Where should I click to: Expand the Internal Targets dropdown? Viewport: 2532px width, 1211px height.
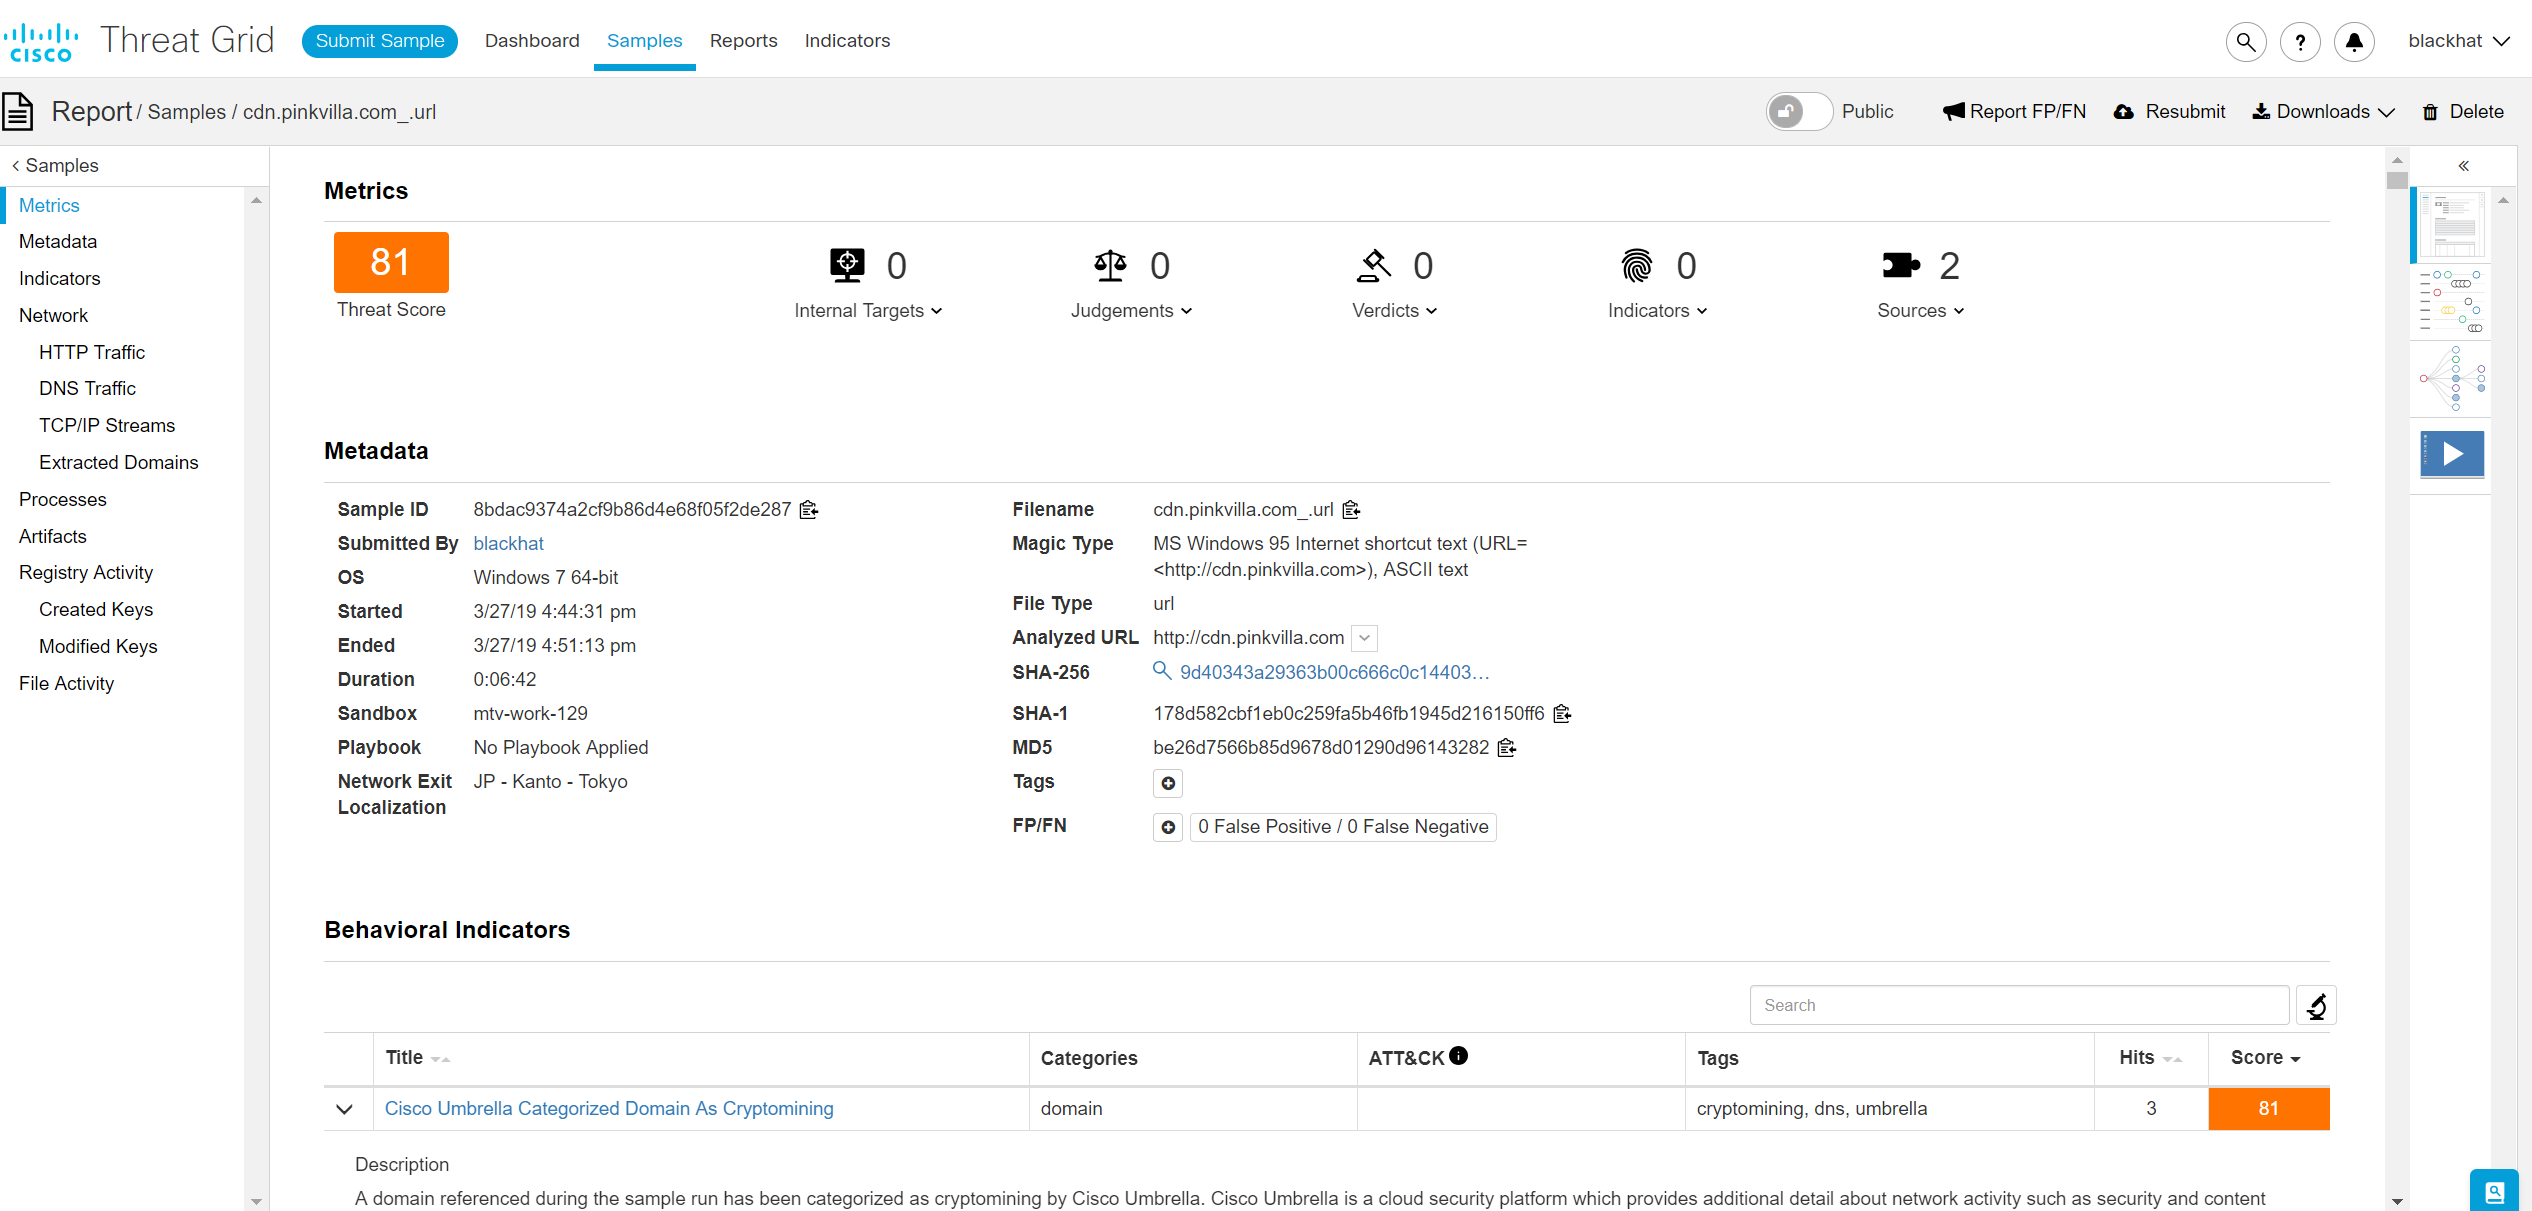[868, 311]
